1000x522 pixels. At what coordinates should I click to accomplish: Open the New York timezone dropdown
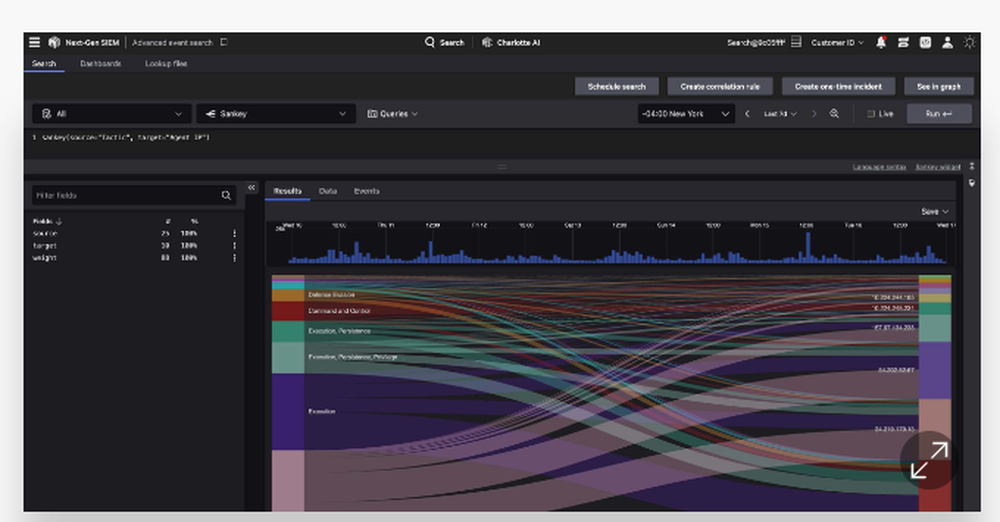pos(685,114)
